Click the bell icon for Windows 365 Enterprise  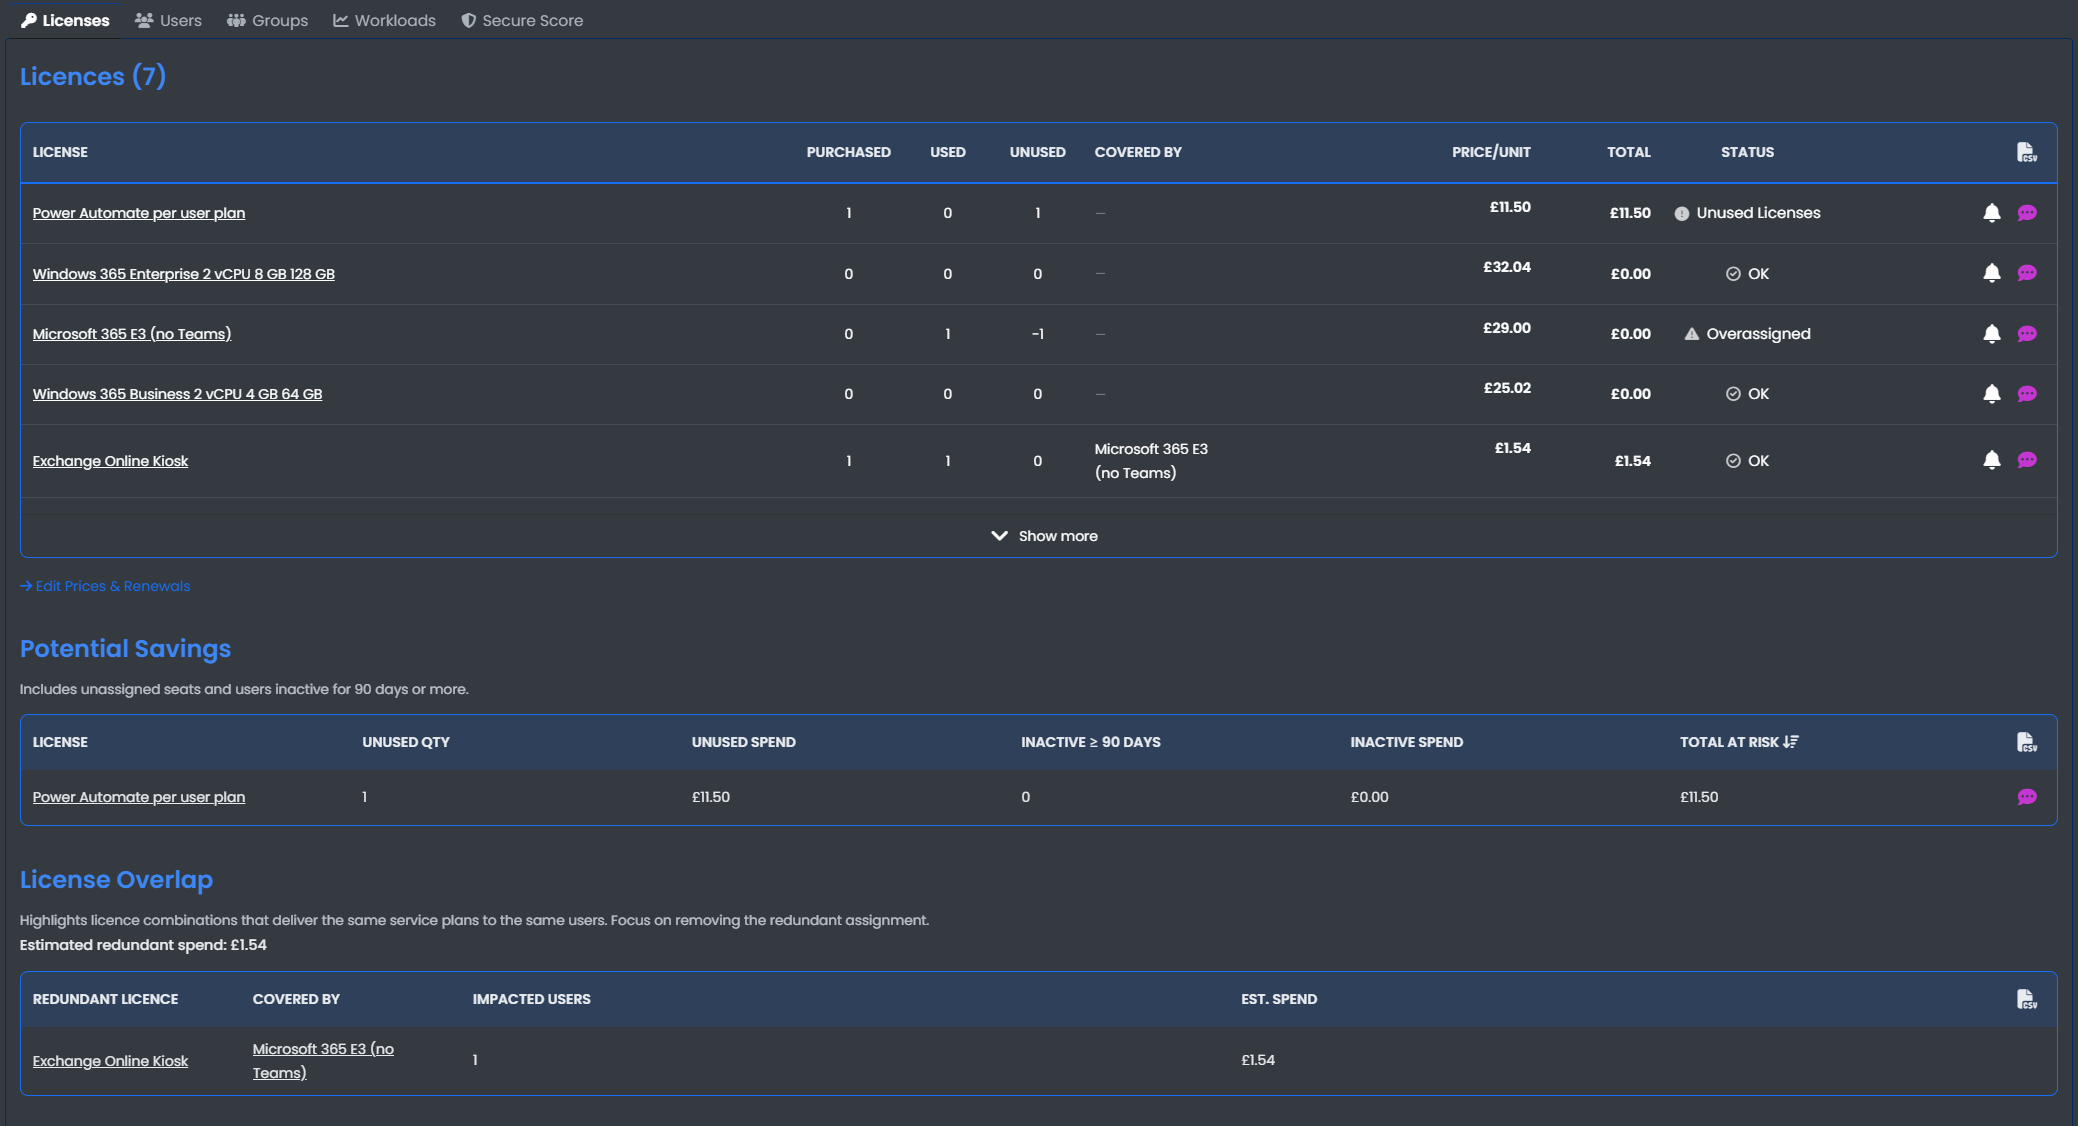pyautogui.click(x=1991, y=273)
